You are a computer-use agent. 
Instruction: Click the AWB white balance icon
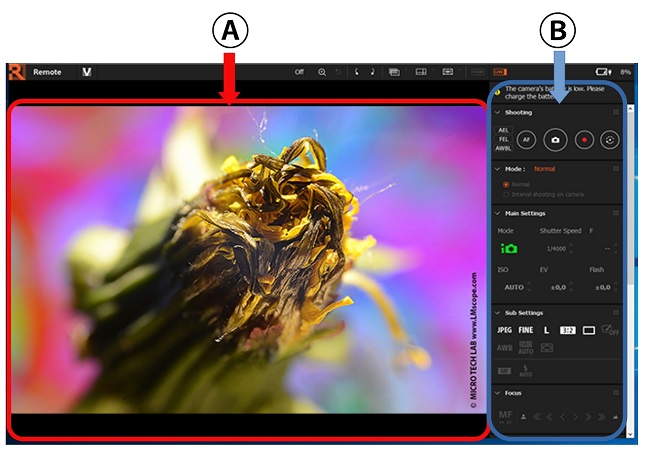point(506,349)
